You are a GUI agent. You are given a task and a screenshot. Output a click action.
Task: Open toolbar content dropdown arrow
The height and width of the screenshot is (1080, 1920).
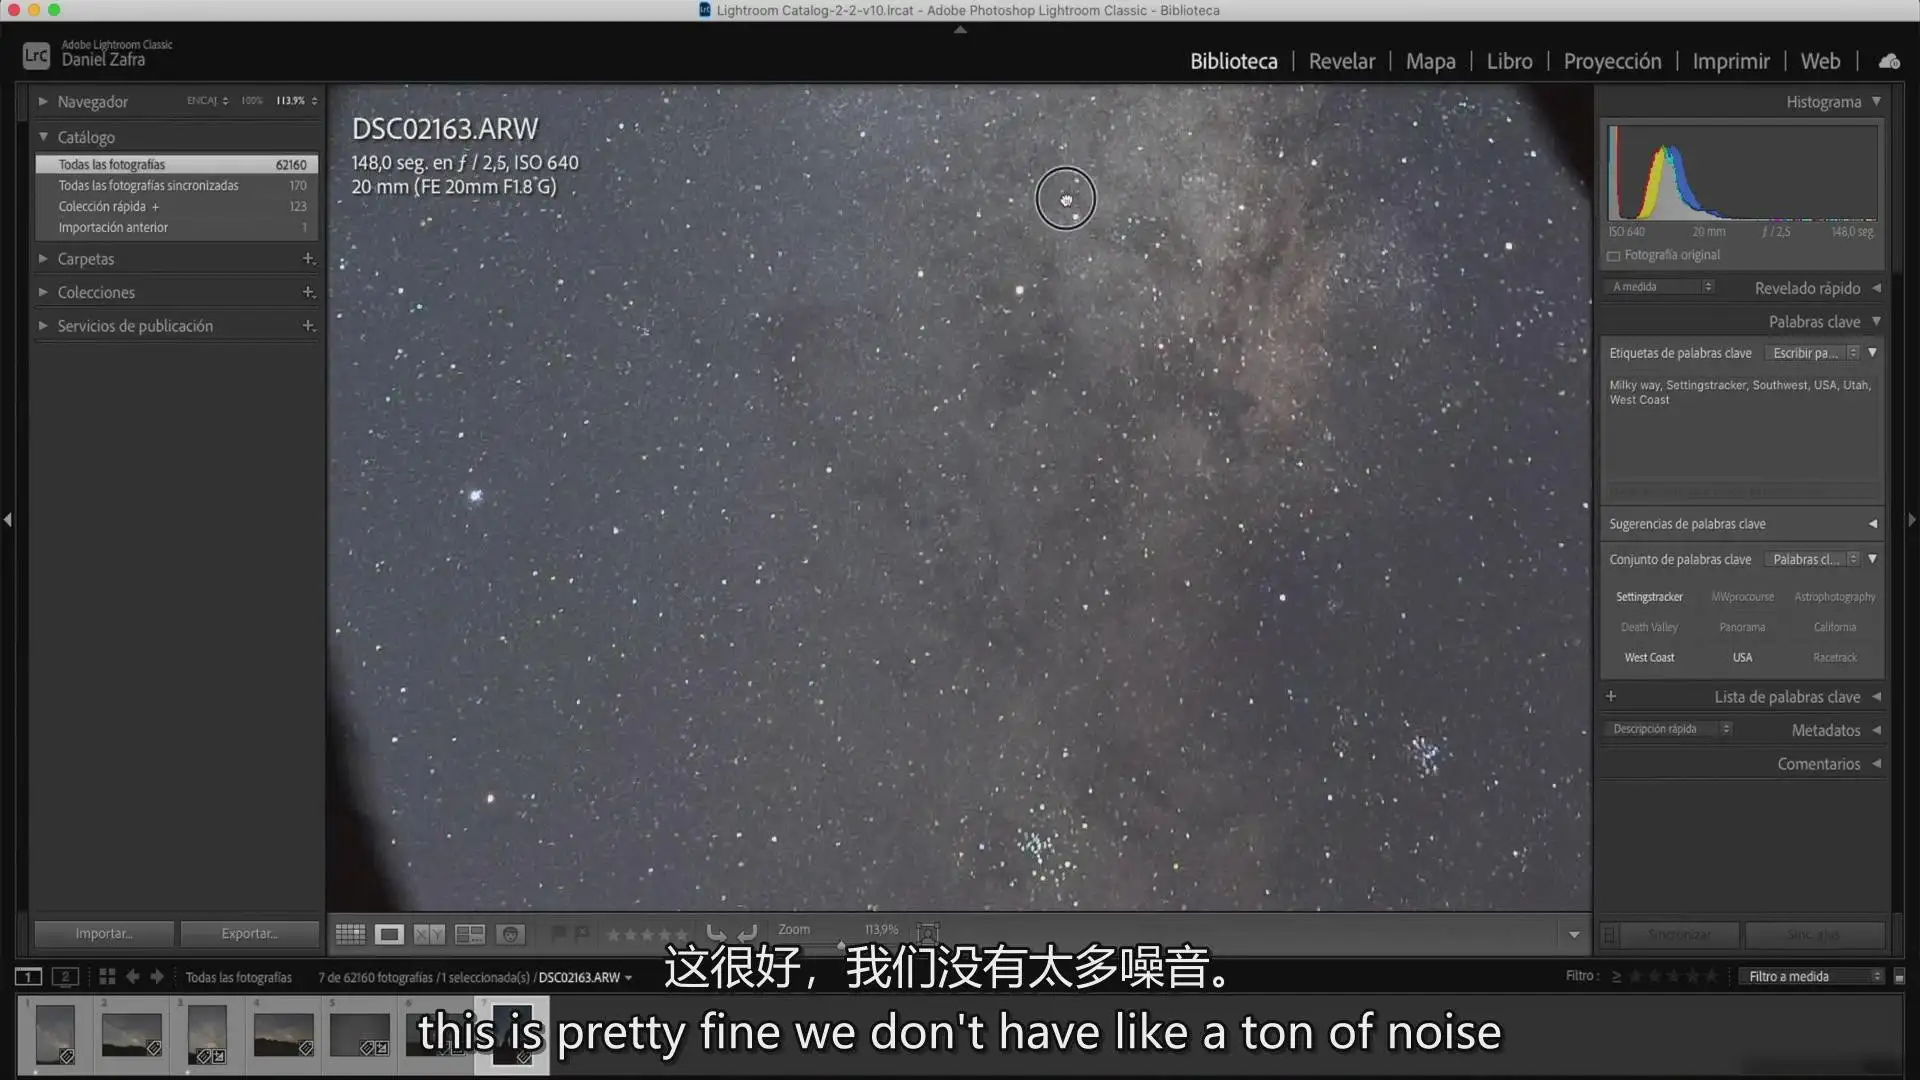click(1574, 935)
